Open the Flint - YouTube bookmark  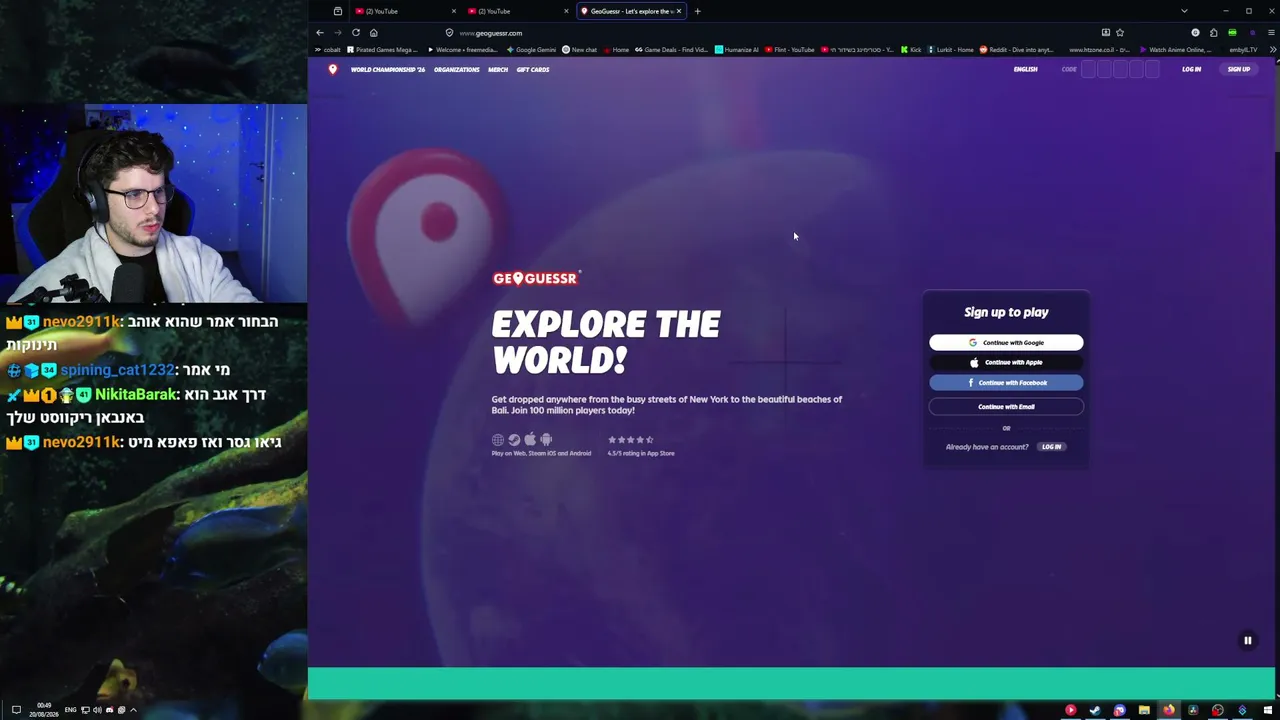click(x=789, y=50)
